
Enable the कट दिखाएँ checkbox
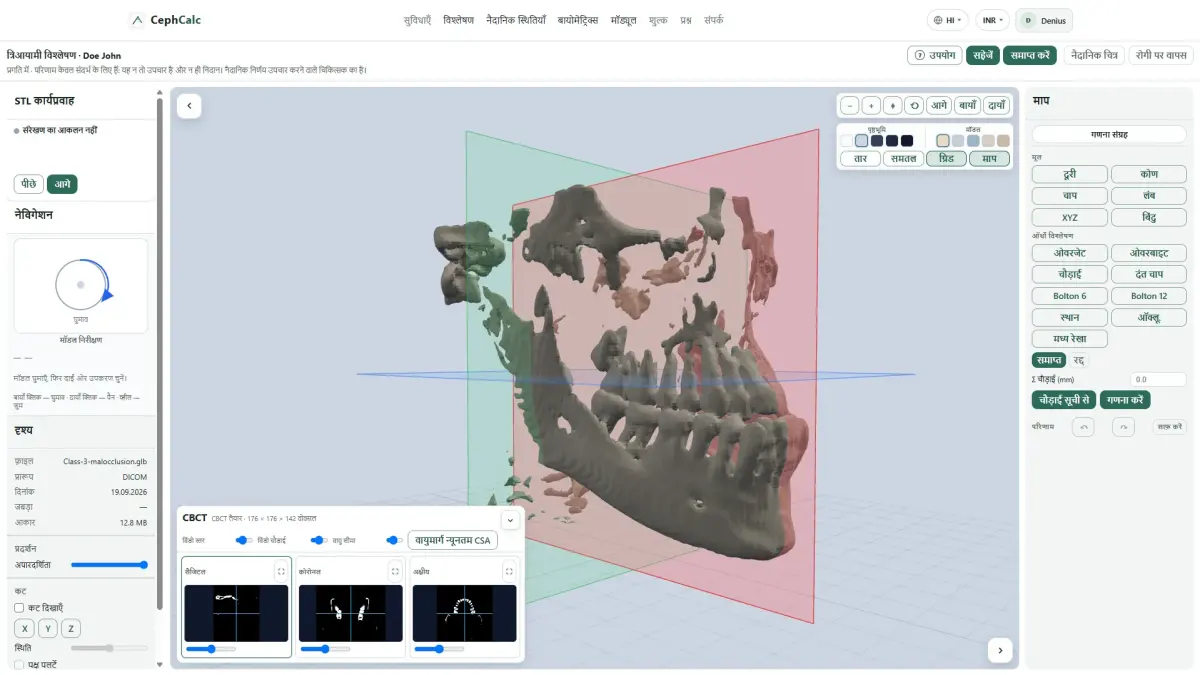(x=19, y=607)
